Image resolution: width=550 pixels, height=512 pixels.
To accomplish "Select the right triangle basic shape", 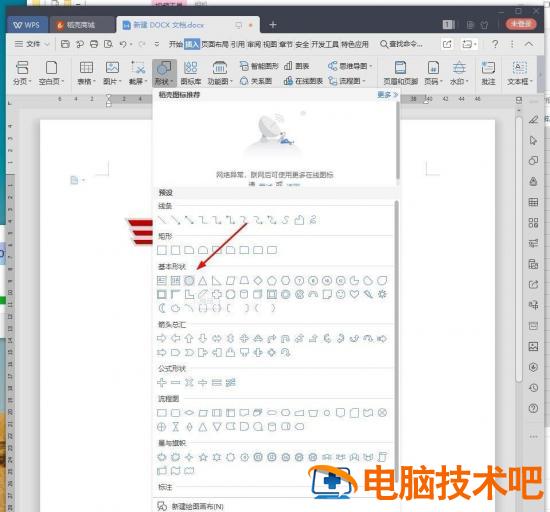I will coord(216,281).
